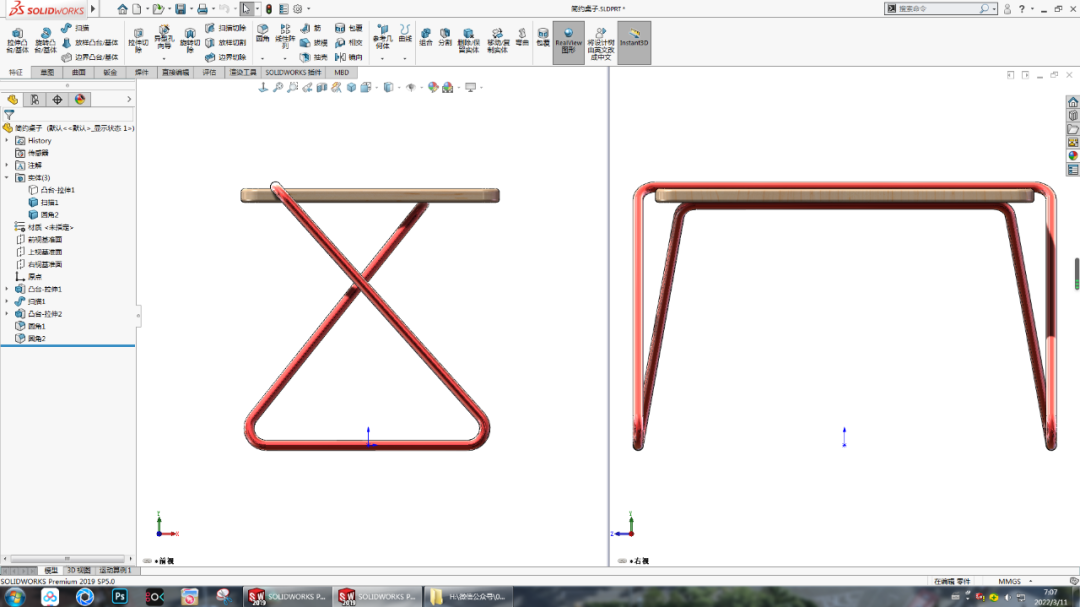The width and height of the screenshot is (1080, 607).
Task: Click the Extruded Cut tool
Action: click(x=138, y=41)
